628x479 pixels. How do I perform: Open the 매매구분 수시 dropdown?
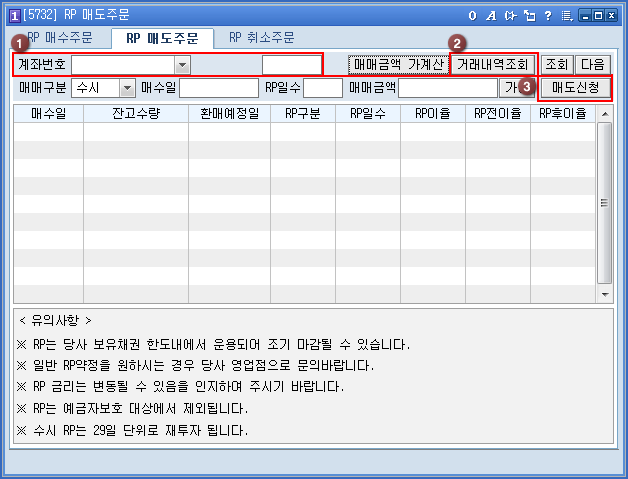127,88
